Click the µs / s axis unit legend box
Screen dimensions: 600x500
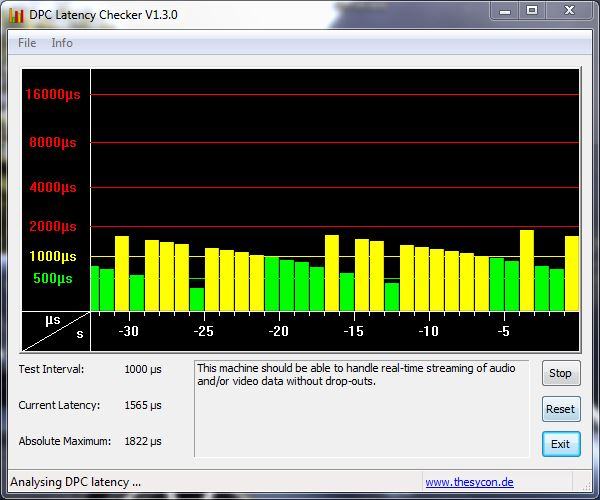tap(56, 331)
